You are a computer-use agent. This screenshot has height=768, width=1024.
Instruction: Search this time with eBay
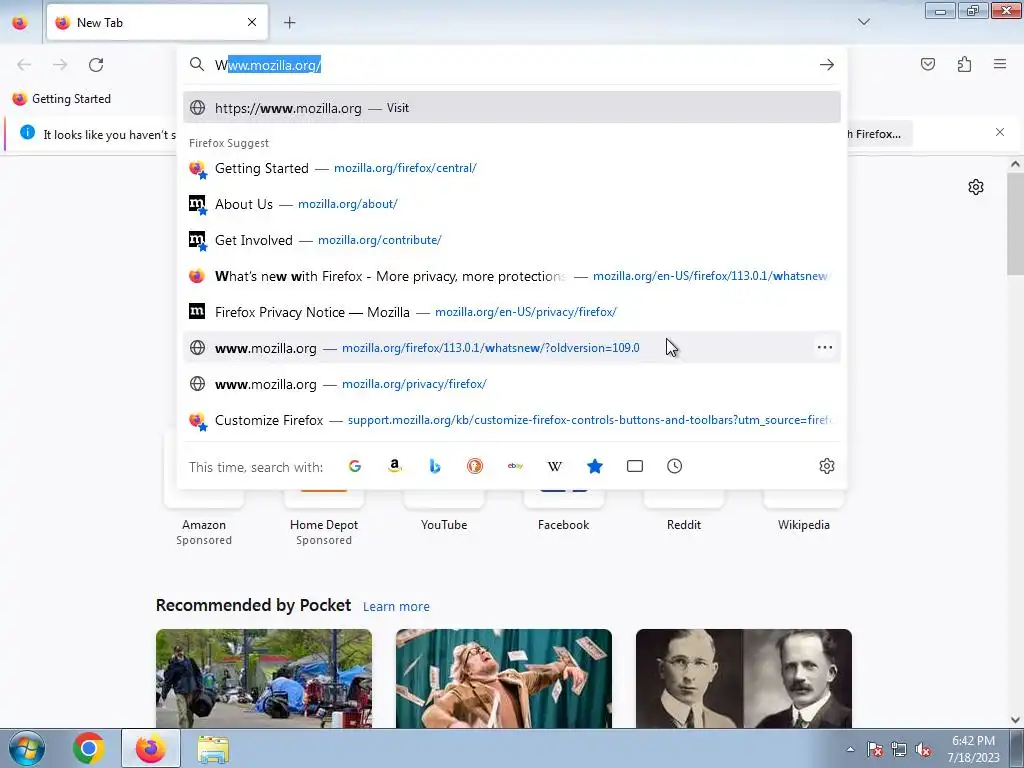coord(515,466)
